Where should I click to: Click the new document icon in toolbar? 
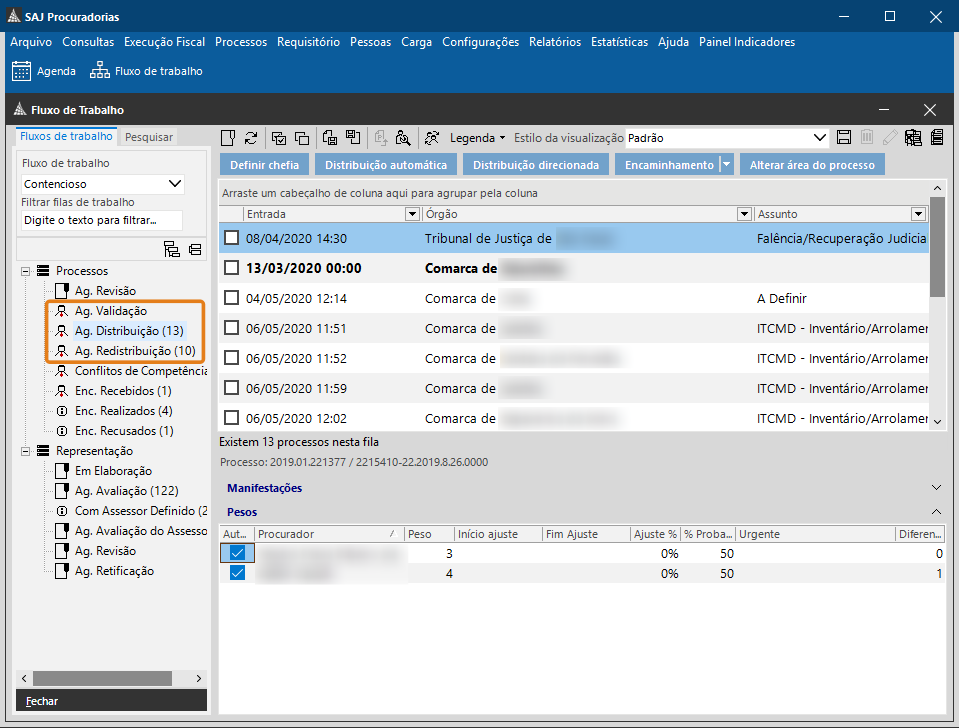(228, 138)
